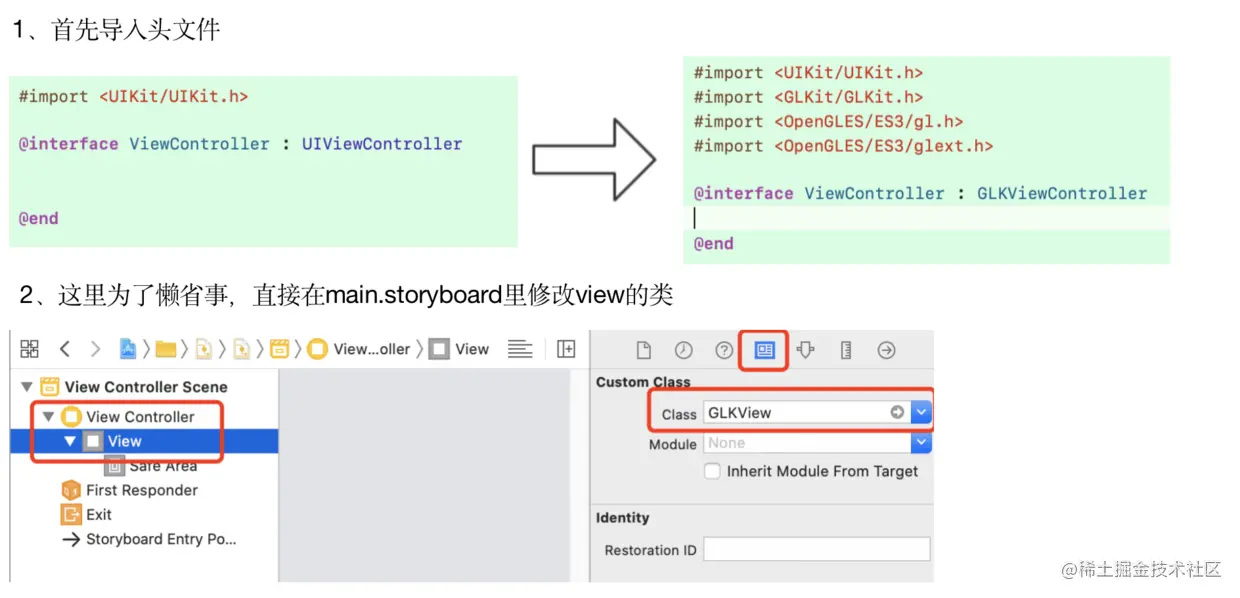Screen dimensions: 1240x598
Task: Click the GLKit/GLKit.h import line
Action: [808, 97]
